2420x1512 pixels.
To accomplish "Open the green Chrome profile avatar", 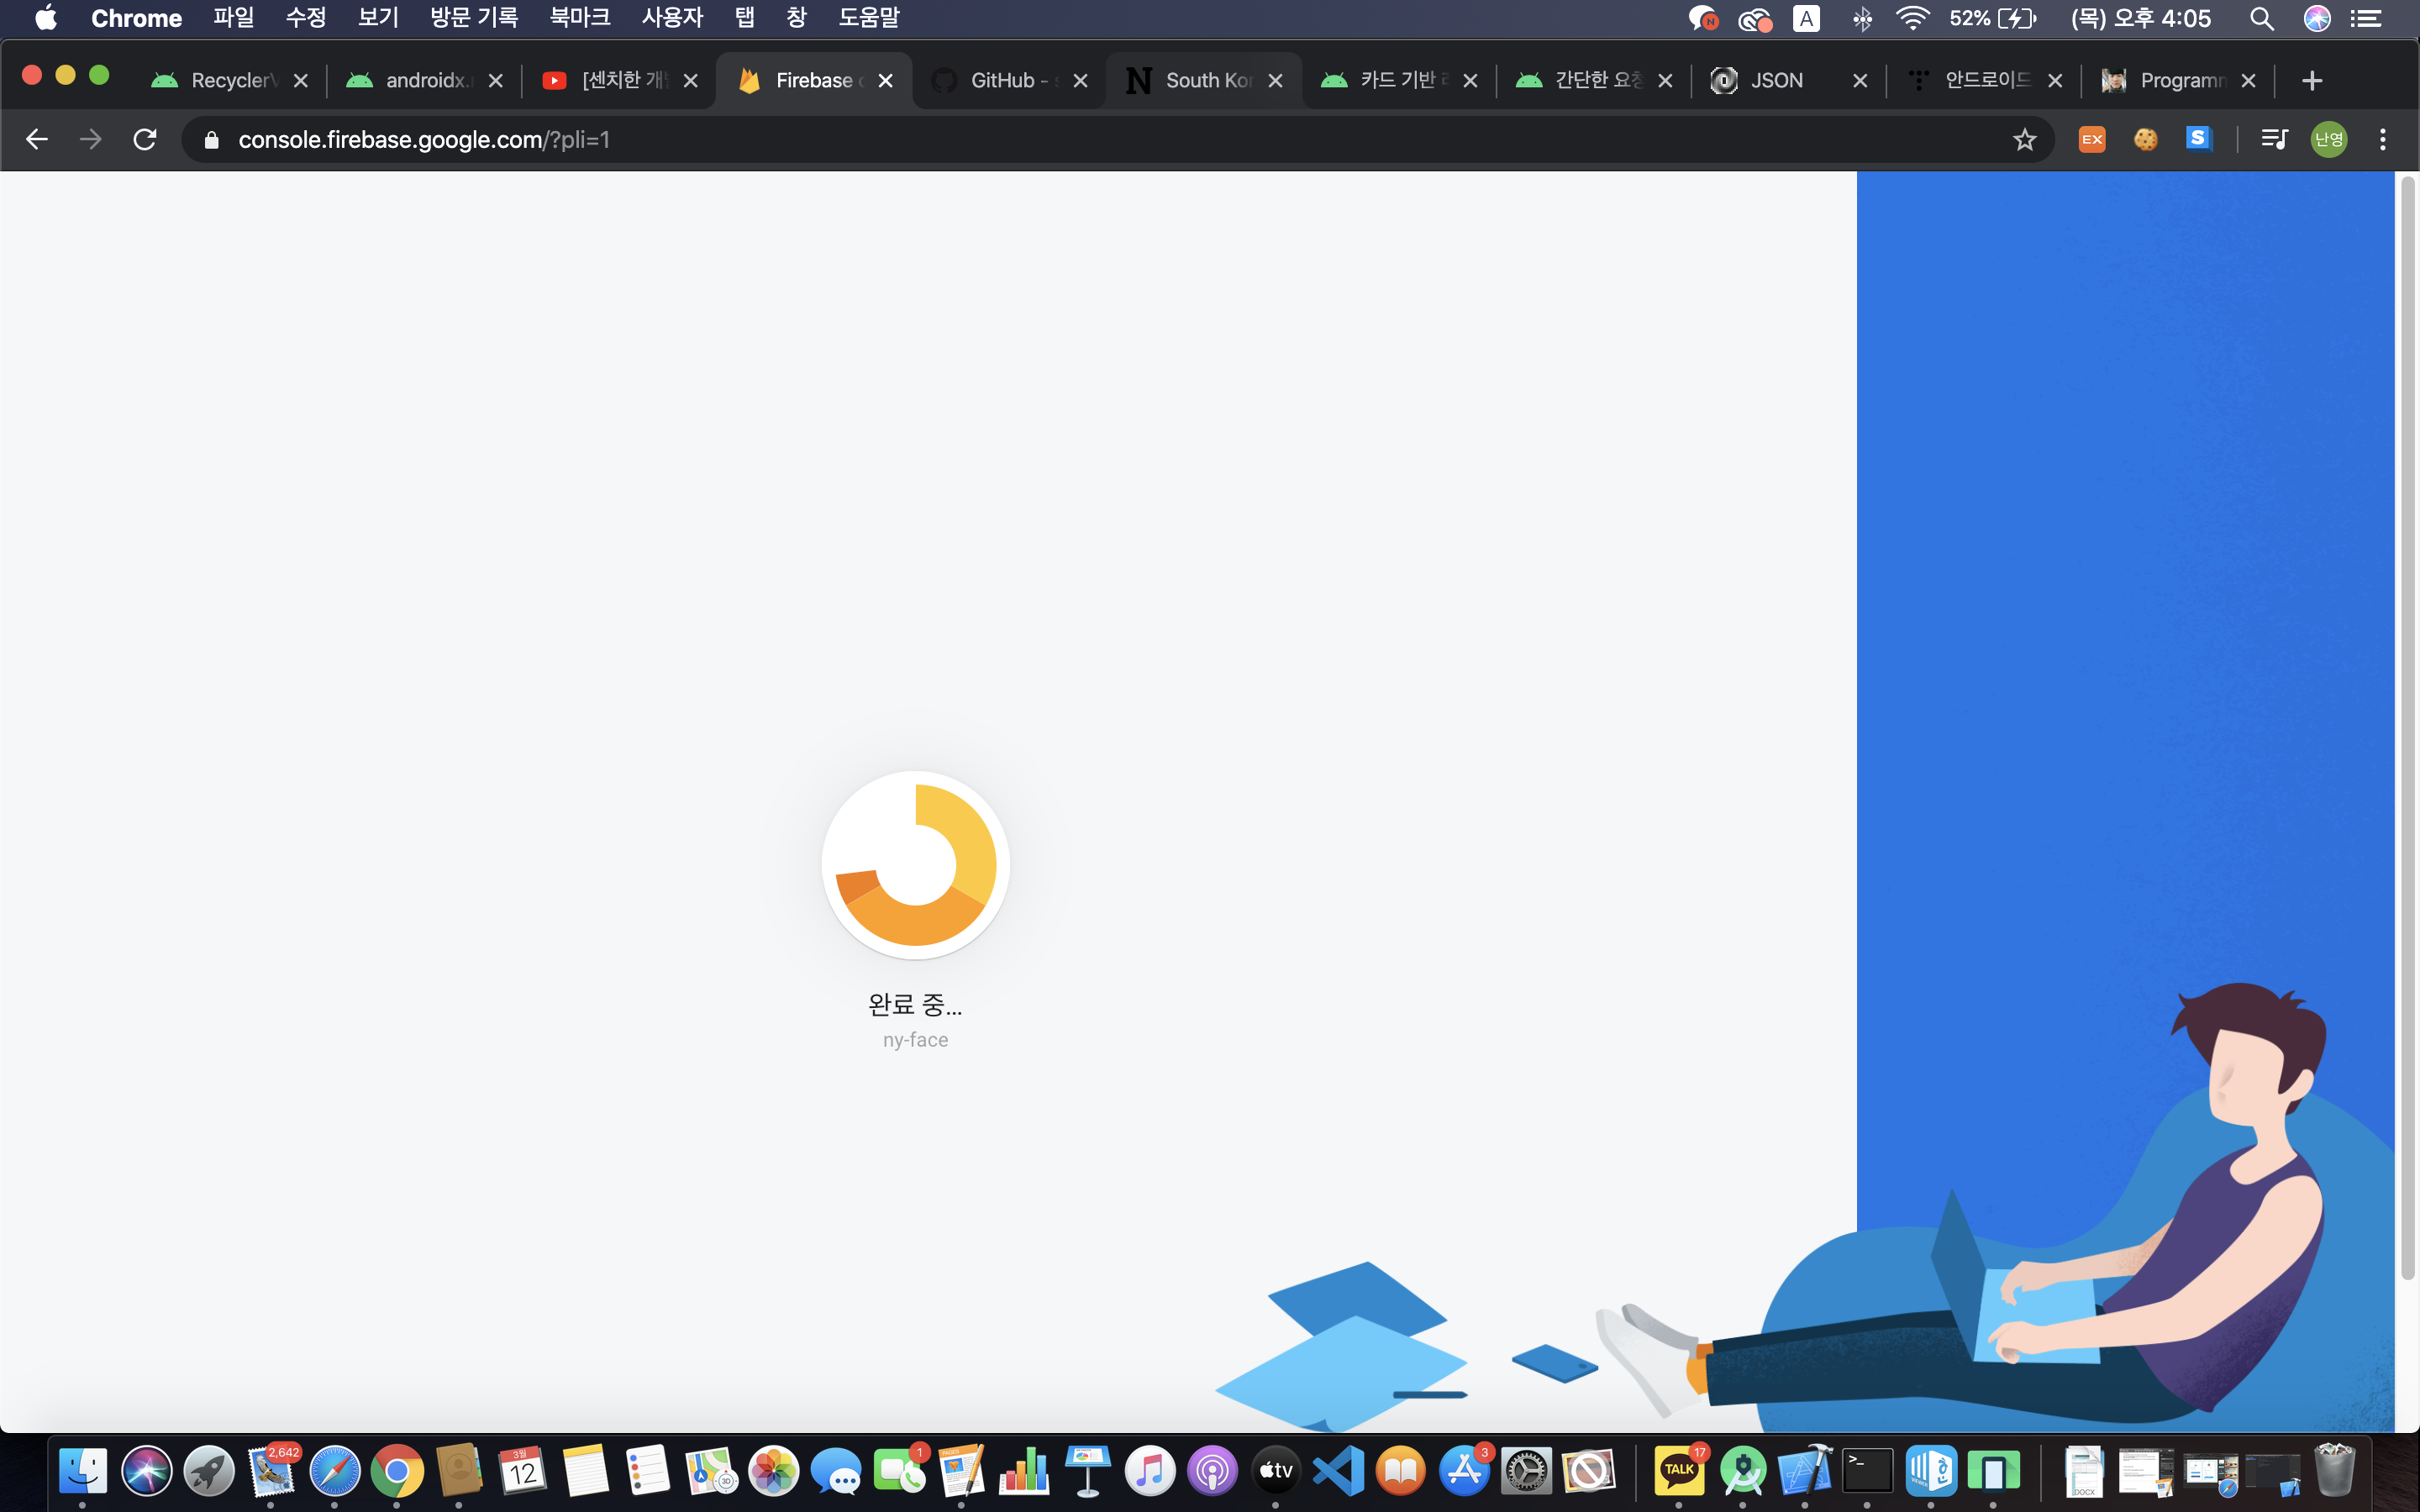I will pyautogui.click(x=2328, y=139).
